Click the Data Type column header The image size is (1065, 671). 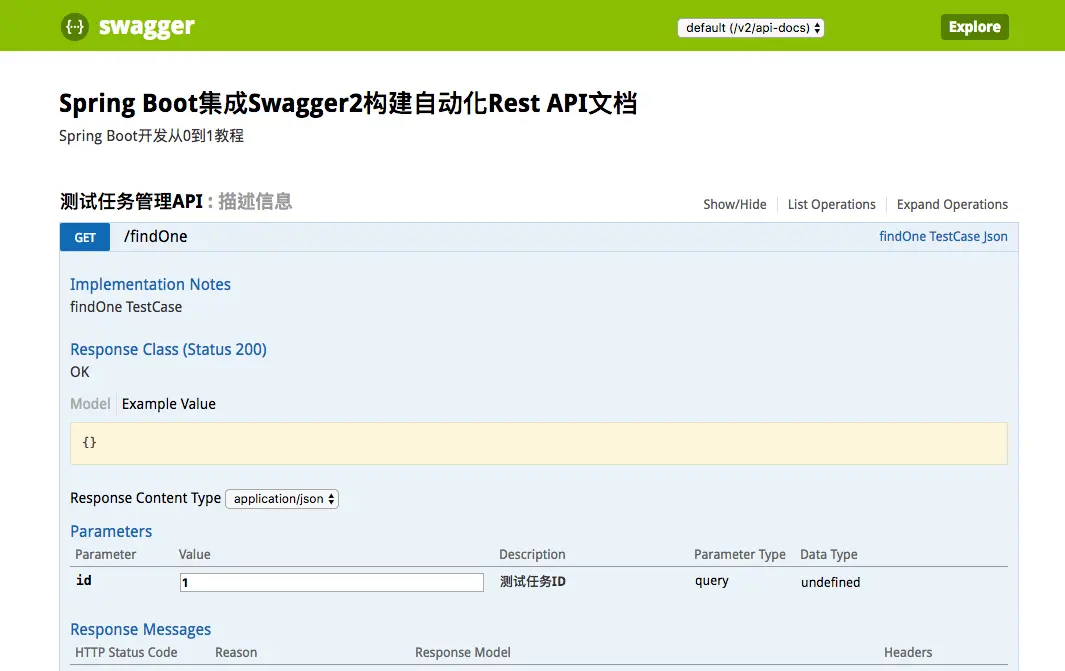(829, 554)
